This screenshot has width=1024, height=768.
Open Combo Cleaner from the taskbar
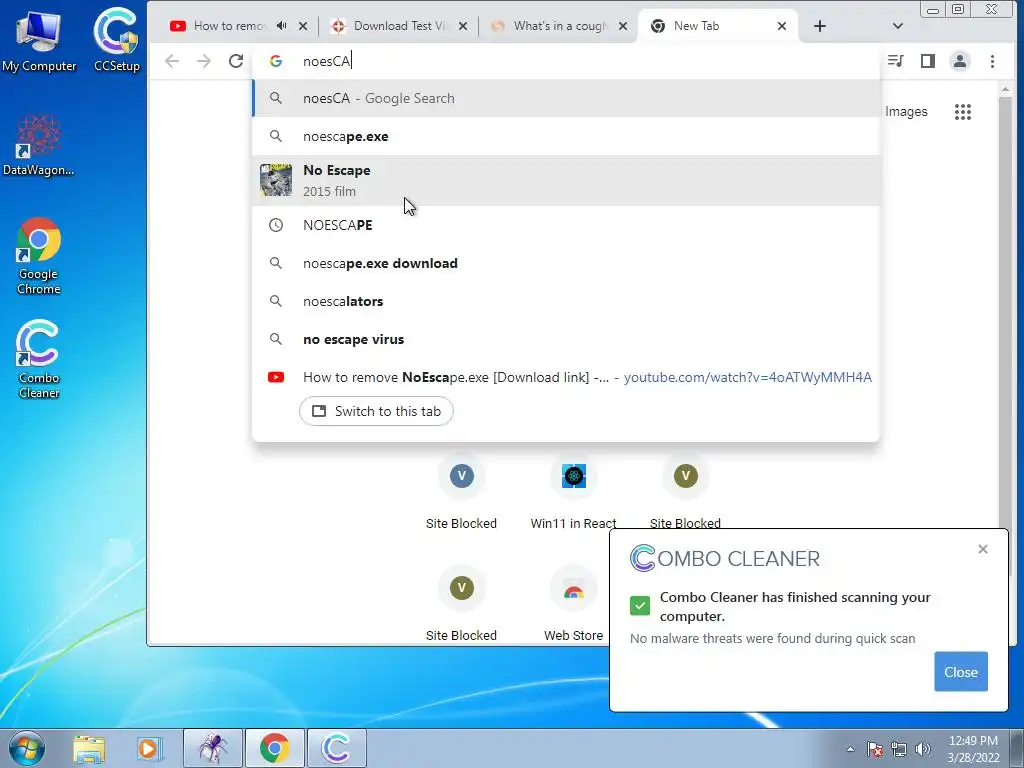point(336,748)
